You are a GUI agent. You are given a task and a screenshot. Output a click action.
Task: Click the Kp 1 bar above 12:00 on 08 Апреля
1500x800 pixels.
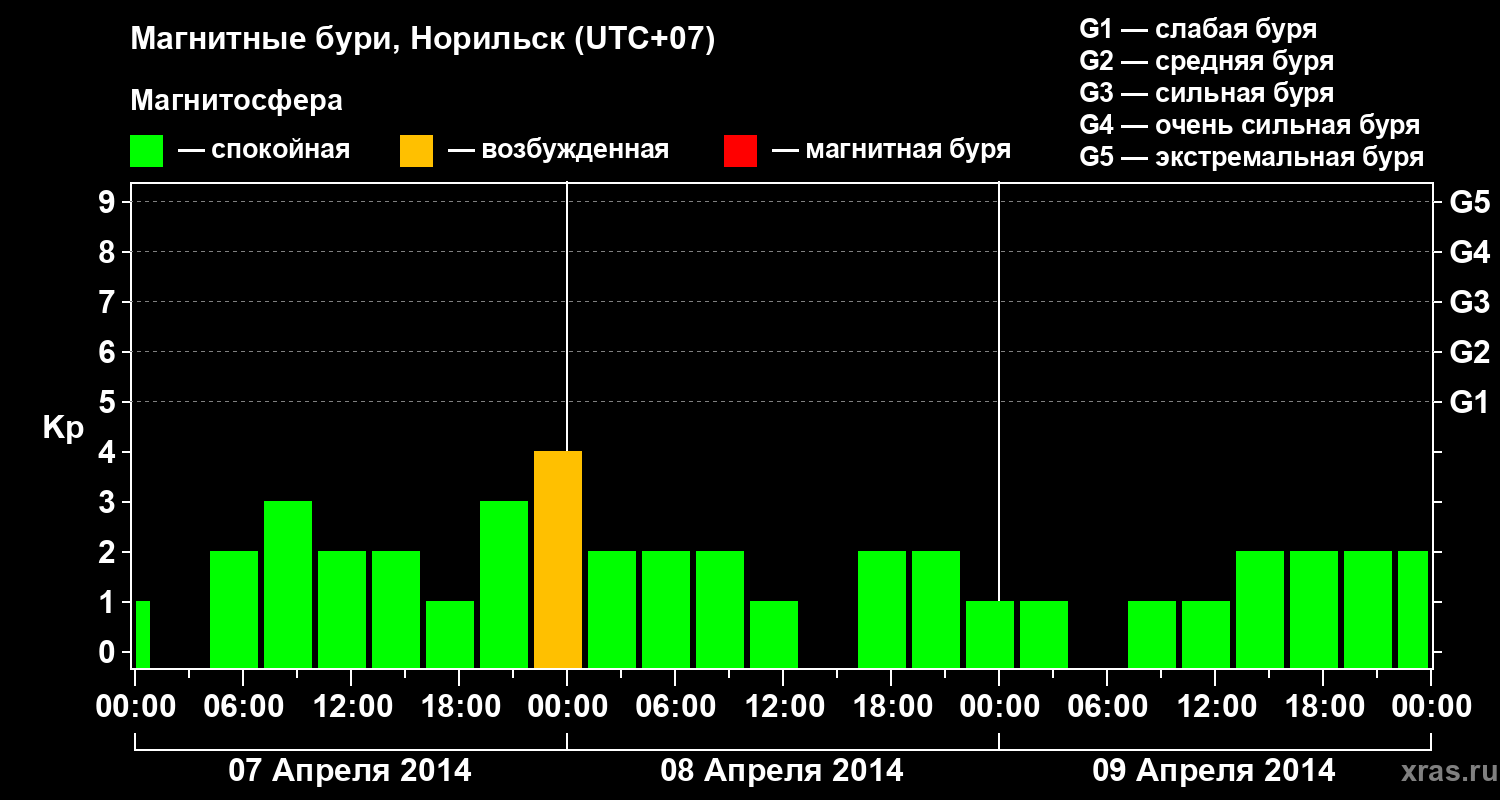pyautogui.click(x=774, y=635)
